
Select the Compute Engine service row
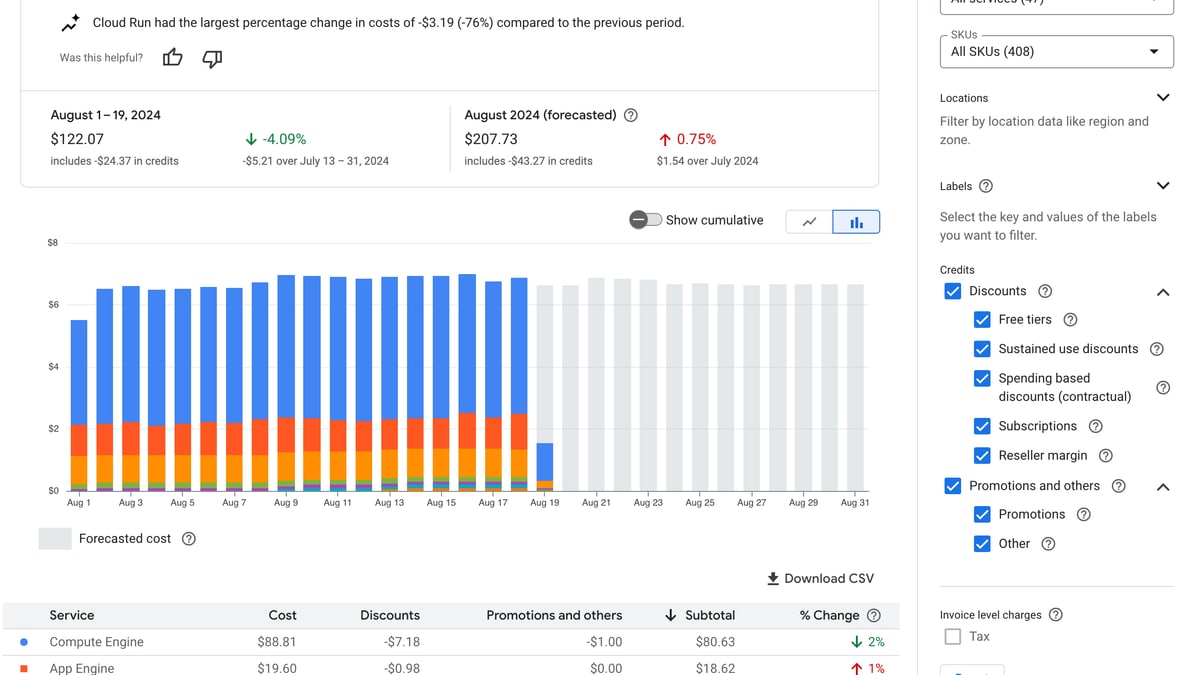click(x=450, y=642)
